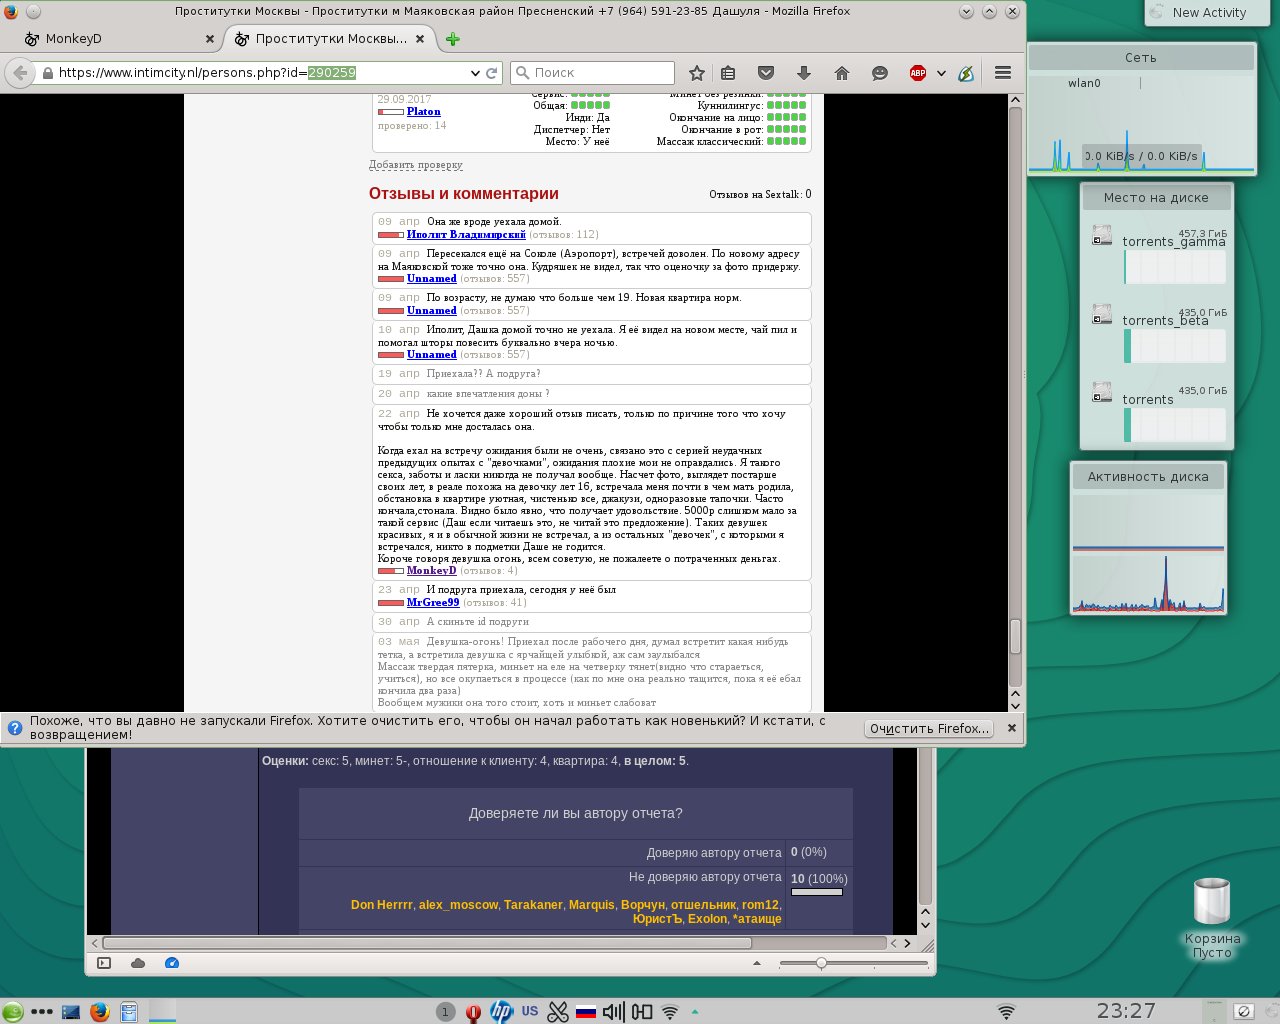Dismiss the Firefox refresh notification bar
The height and width of the screenshot is (1024, 1280).
tap(1012, 728)
